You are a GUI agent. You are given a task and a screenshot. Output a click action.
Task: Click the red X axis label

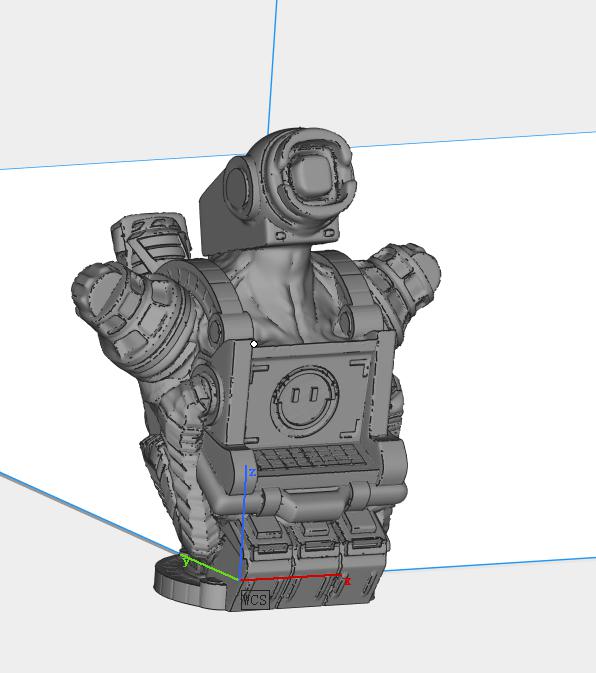[x=348, y=582]
